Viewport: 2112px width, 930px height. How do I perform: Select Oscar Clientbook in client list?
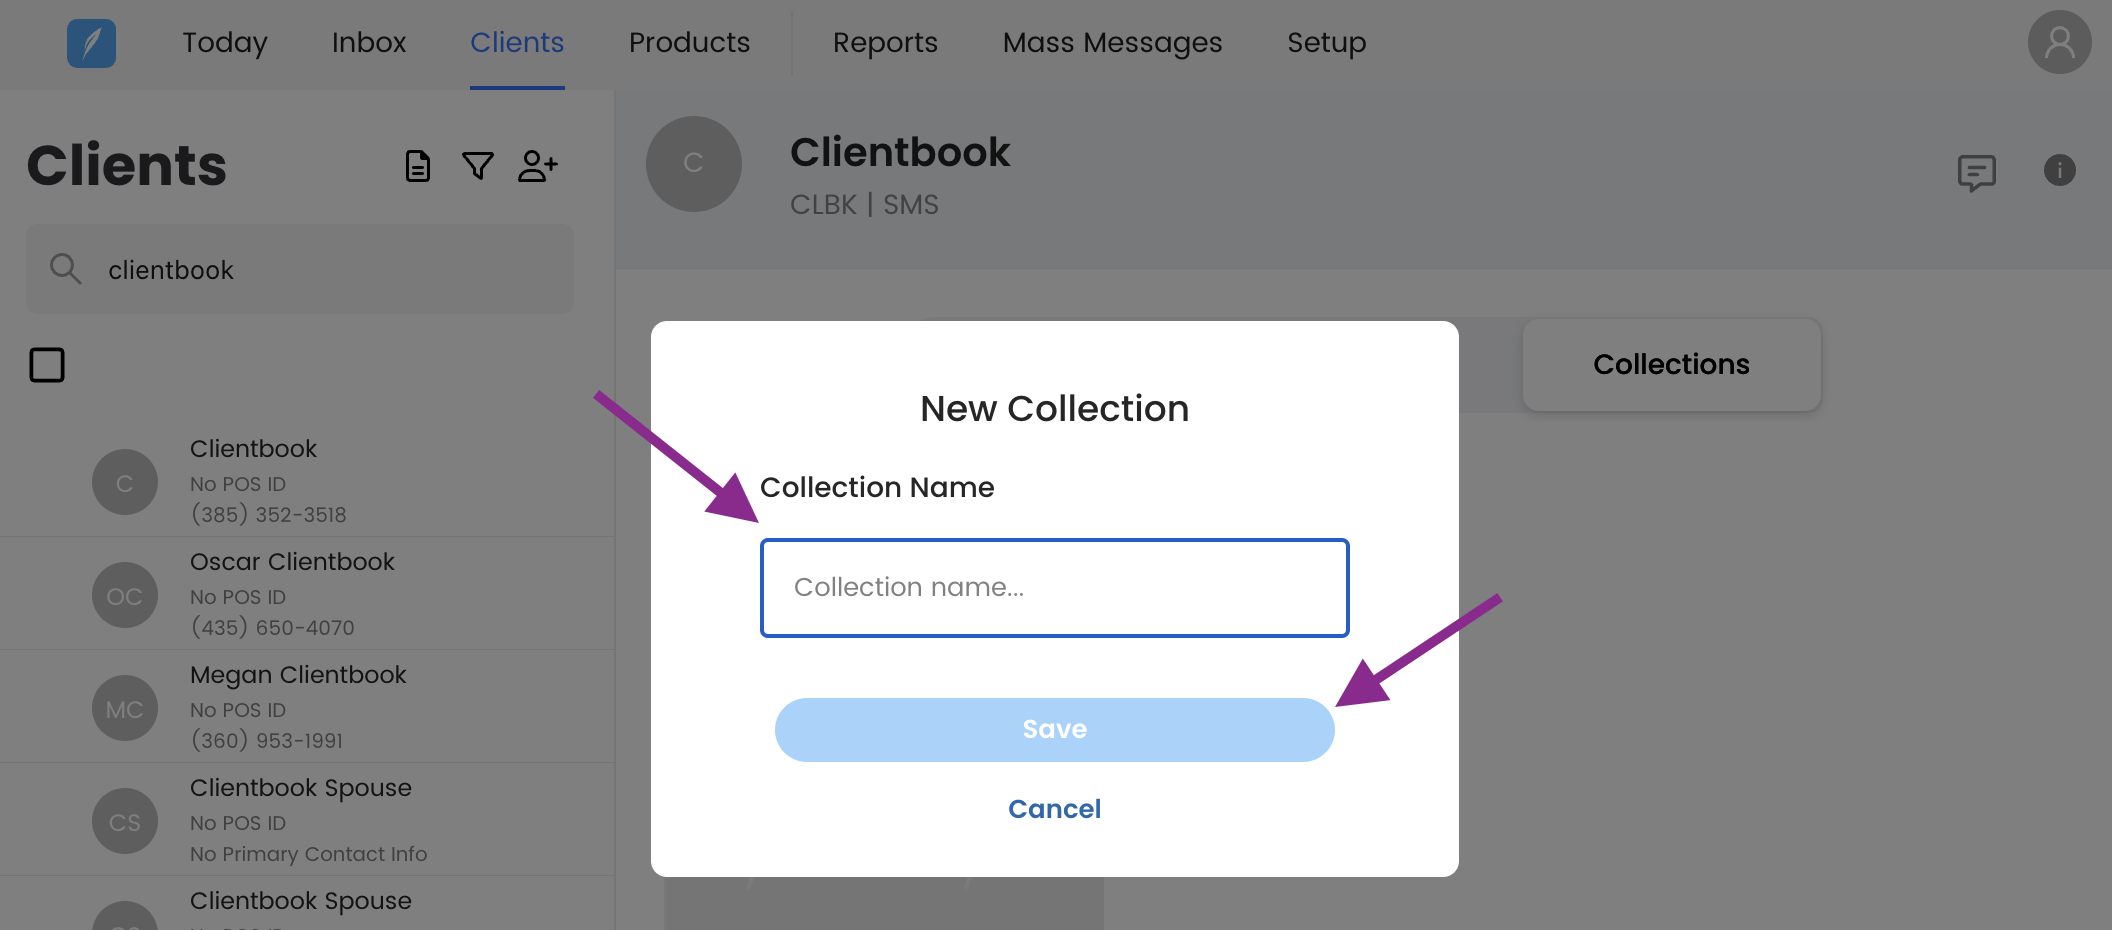(x=307, y=594)
